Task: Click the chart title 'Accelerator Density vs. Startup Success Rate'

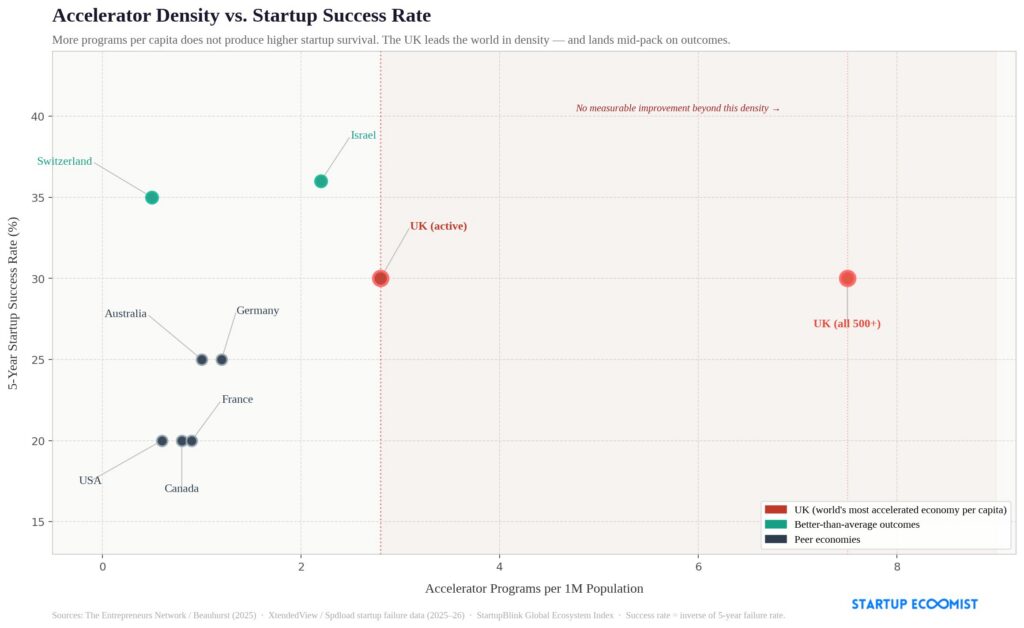Action: pos(241,16)
